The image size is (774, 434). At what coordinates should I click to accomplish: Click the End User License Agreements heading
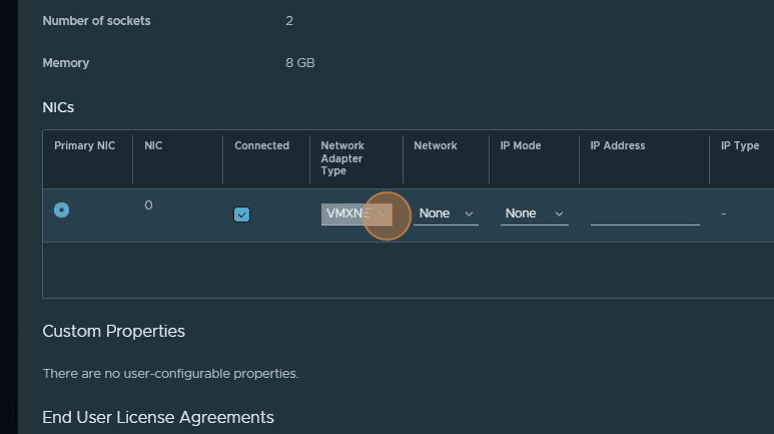[x=158, y=417]
